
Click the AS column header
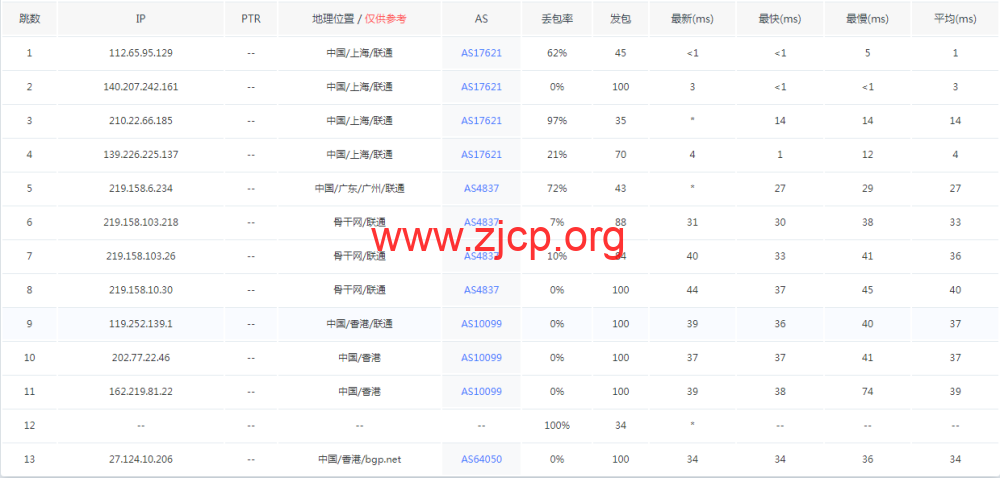click(x=482, y=18)
